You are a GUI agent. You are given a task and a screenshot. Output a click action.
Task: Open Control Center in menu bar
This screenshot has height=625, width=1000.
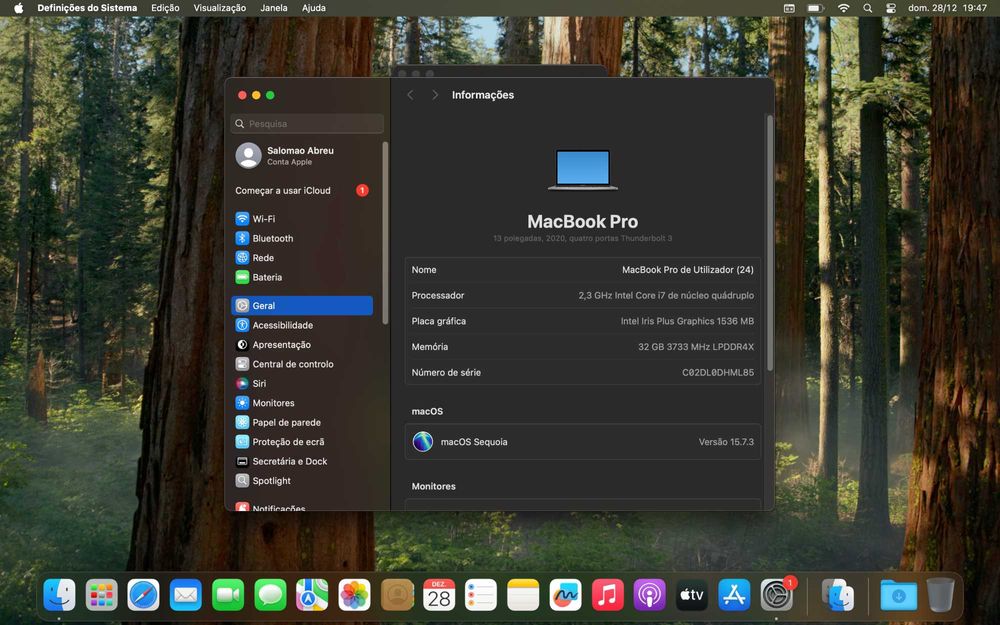[x=891, y=8]
